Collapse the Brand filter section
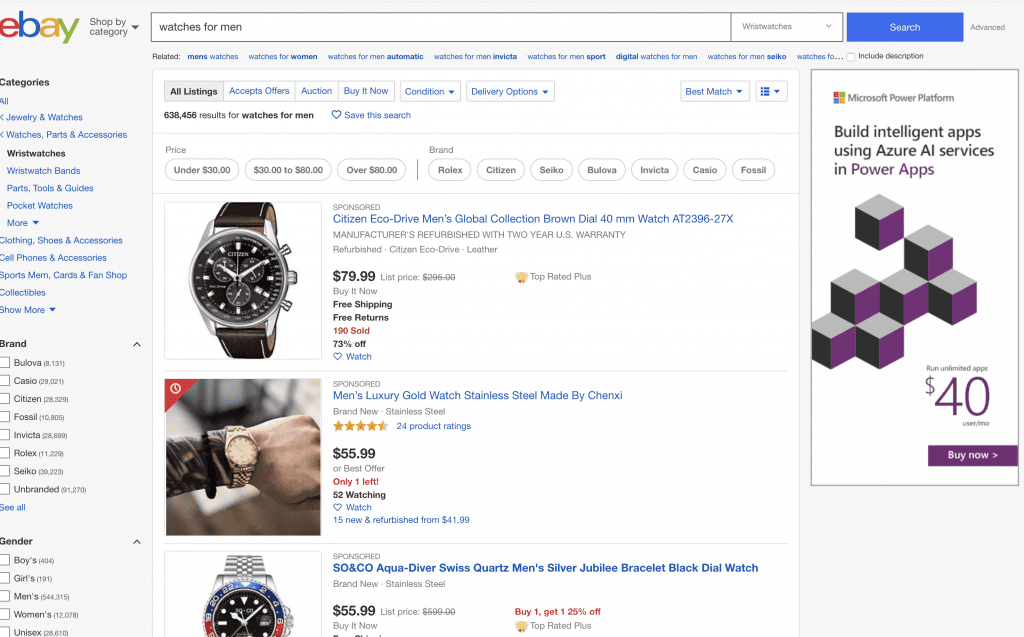Screen dimensions: 1024x637 [x=136, y=344]
